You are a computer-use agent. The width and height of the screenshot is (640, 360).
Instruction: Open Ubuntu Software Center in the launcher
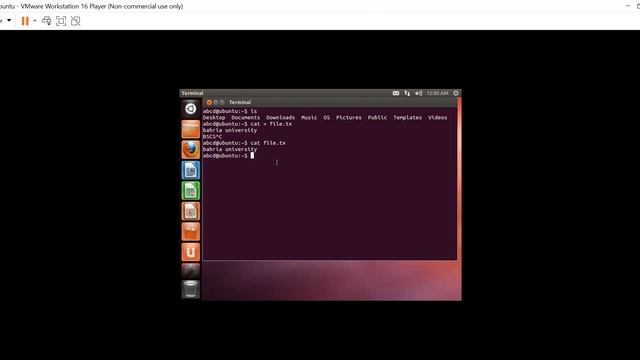tap(191, 231)
